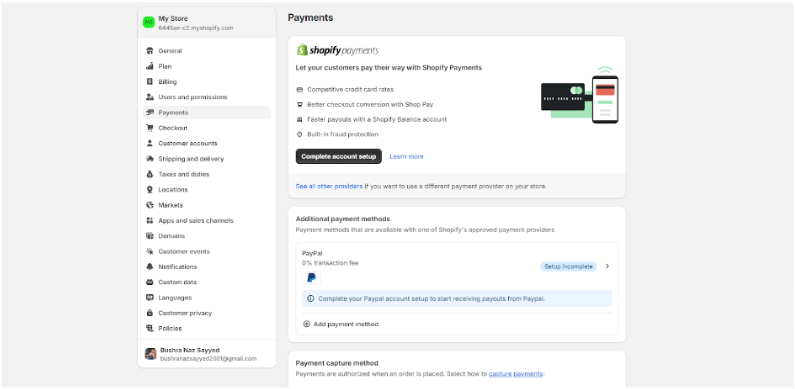Click the plus icon beside Add payment method
The image size is (795, 389).
coord(306,324)
